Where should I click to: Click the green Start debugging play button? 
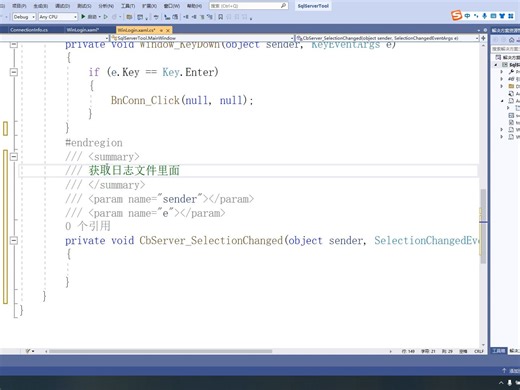coord(83,16)
